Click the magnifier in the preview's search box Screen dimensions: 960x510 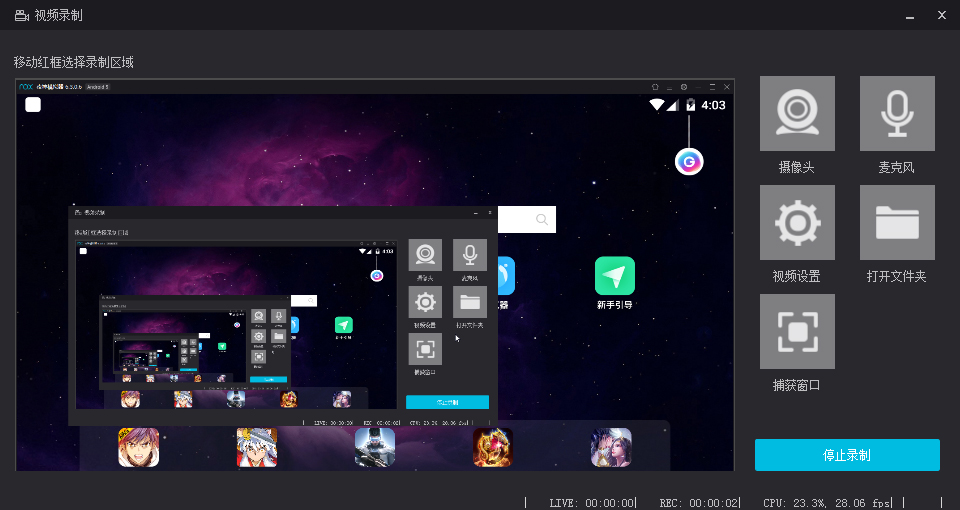tap(542, 220)
